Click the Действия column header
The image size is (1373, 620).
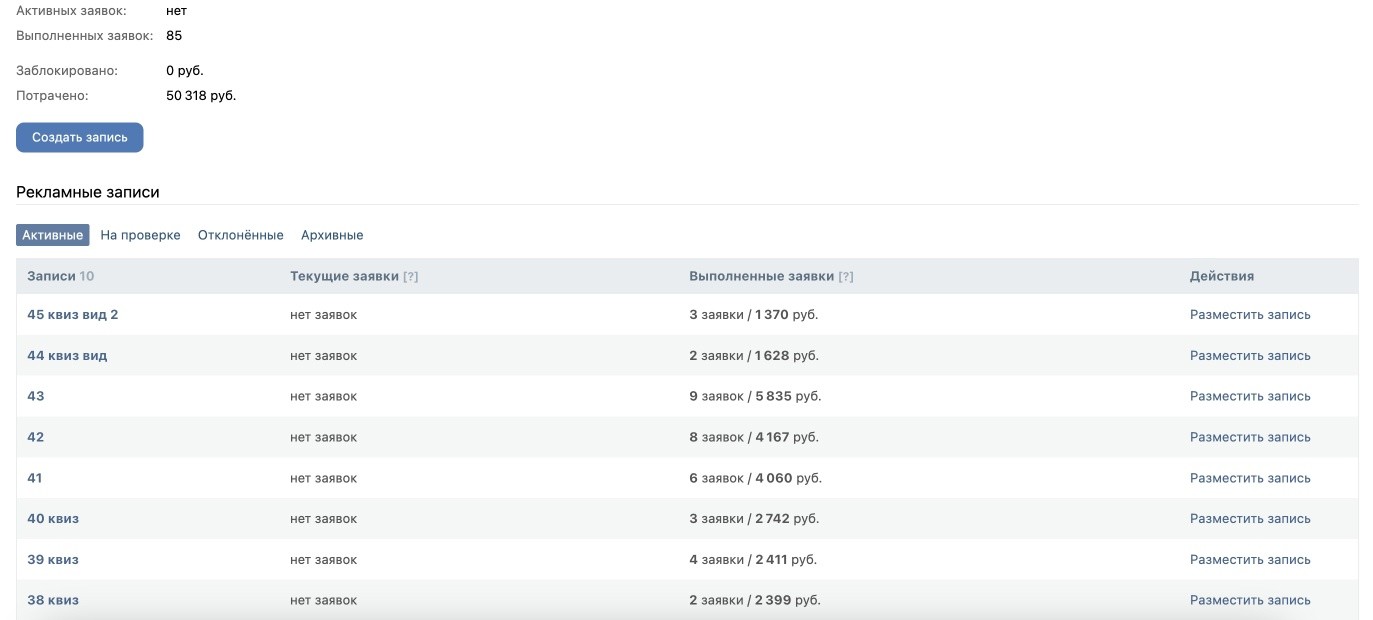tap(1222, 276)
